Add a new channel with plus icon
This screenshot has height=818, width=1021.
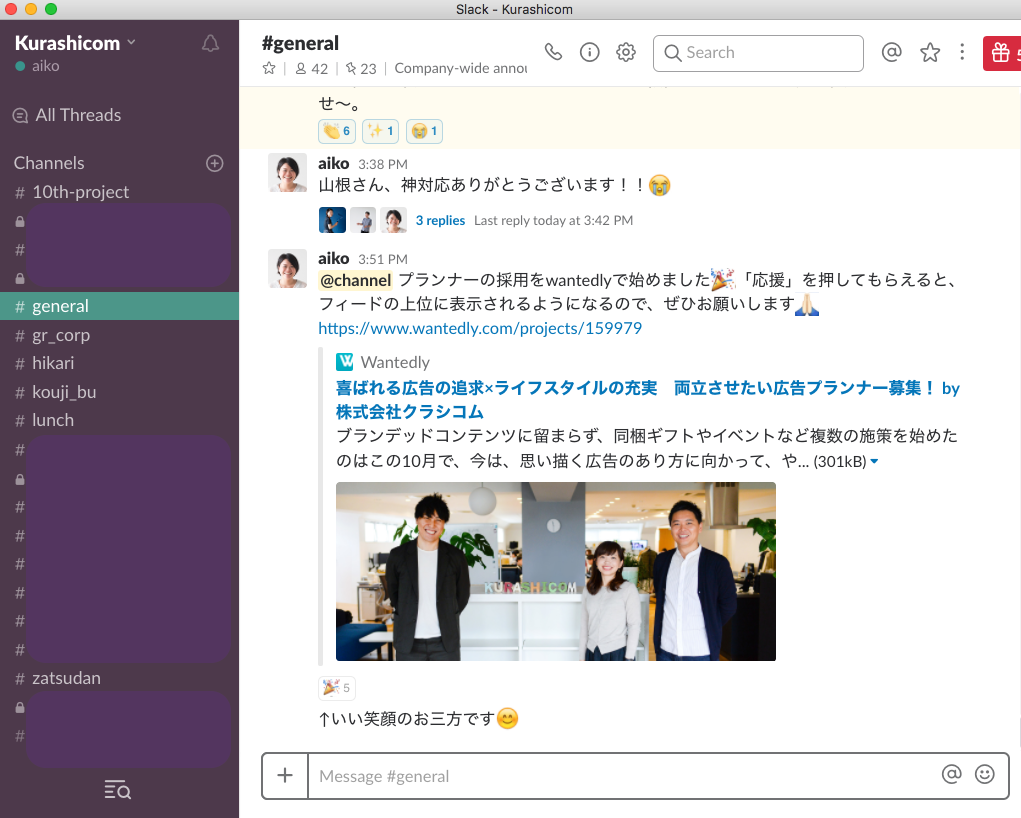(x=215, y=163)
